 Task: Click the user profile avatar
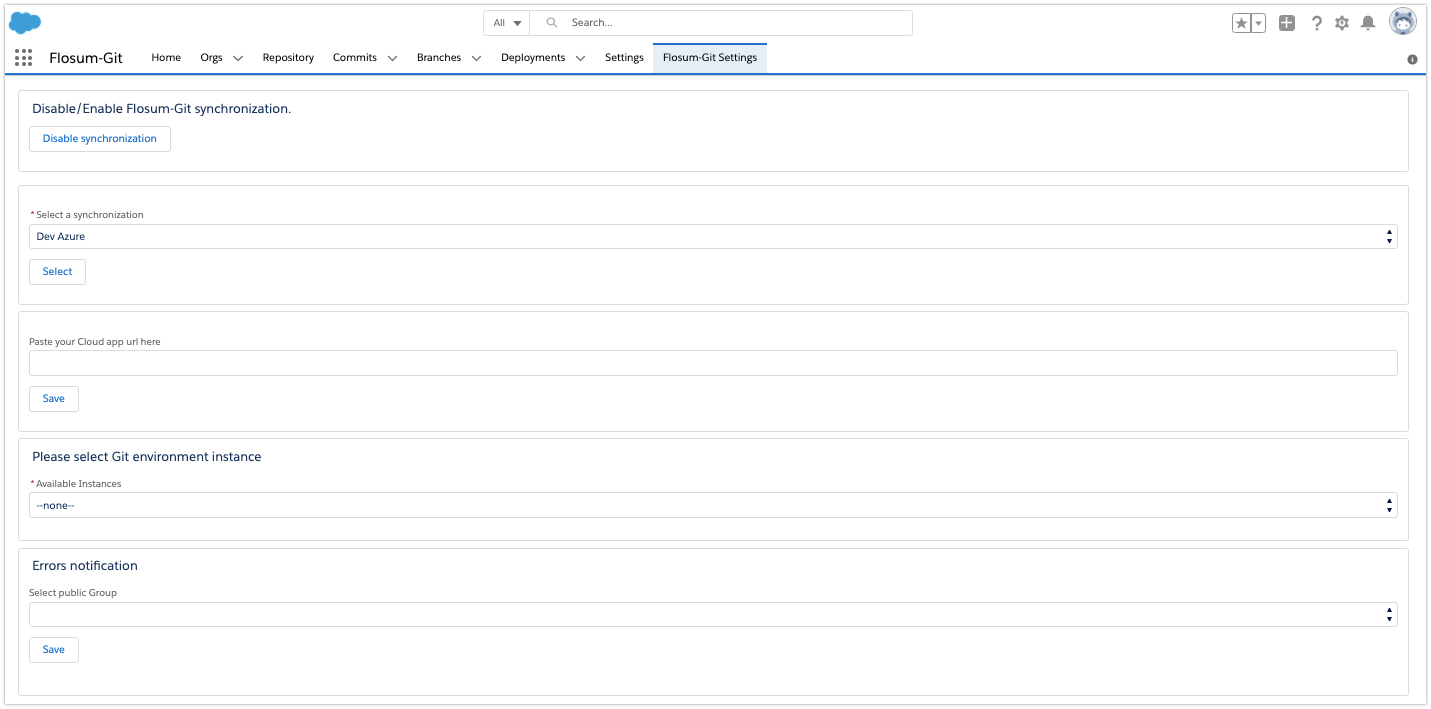(x=1403, y=22)
